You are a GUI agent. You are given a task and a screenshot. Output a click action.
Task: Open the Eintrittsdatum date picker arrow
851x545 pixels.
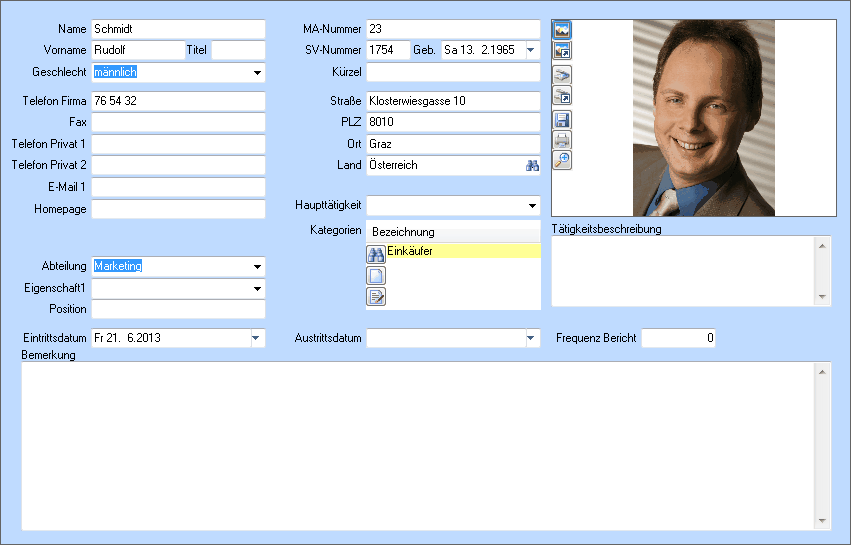(256, 338)
